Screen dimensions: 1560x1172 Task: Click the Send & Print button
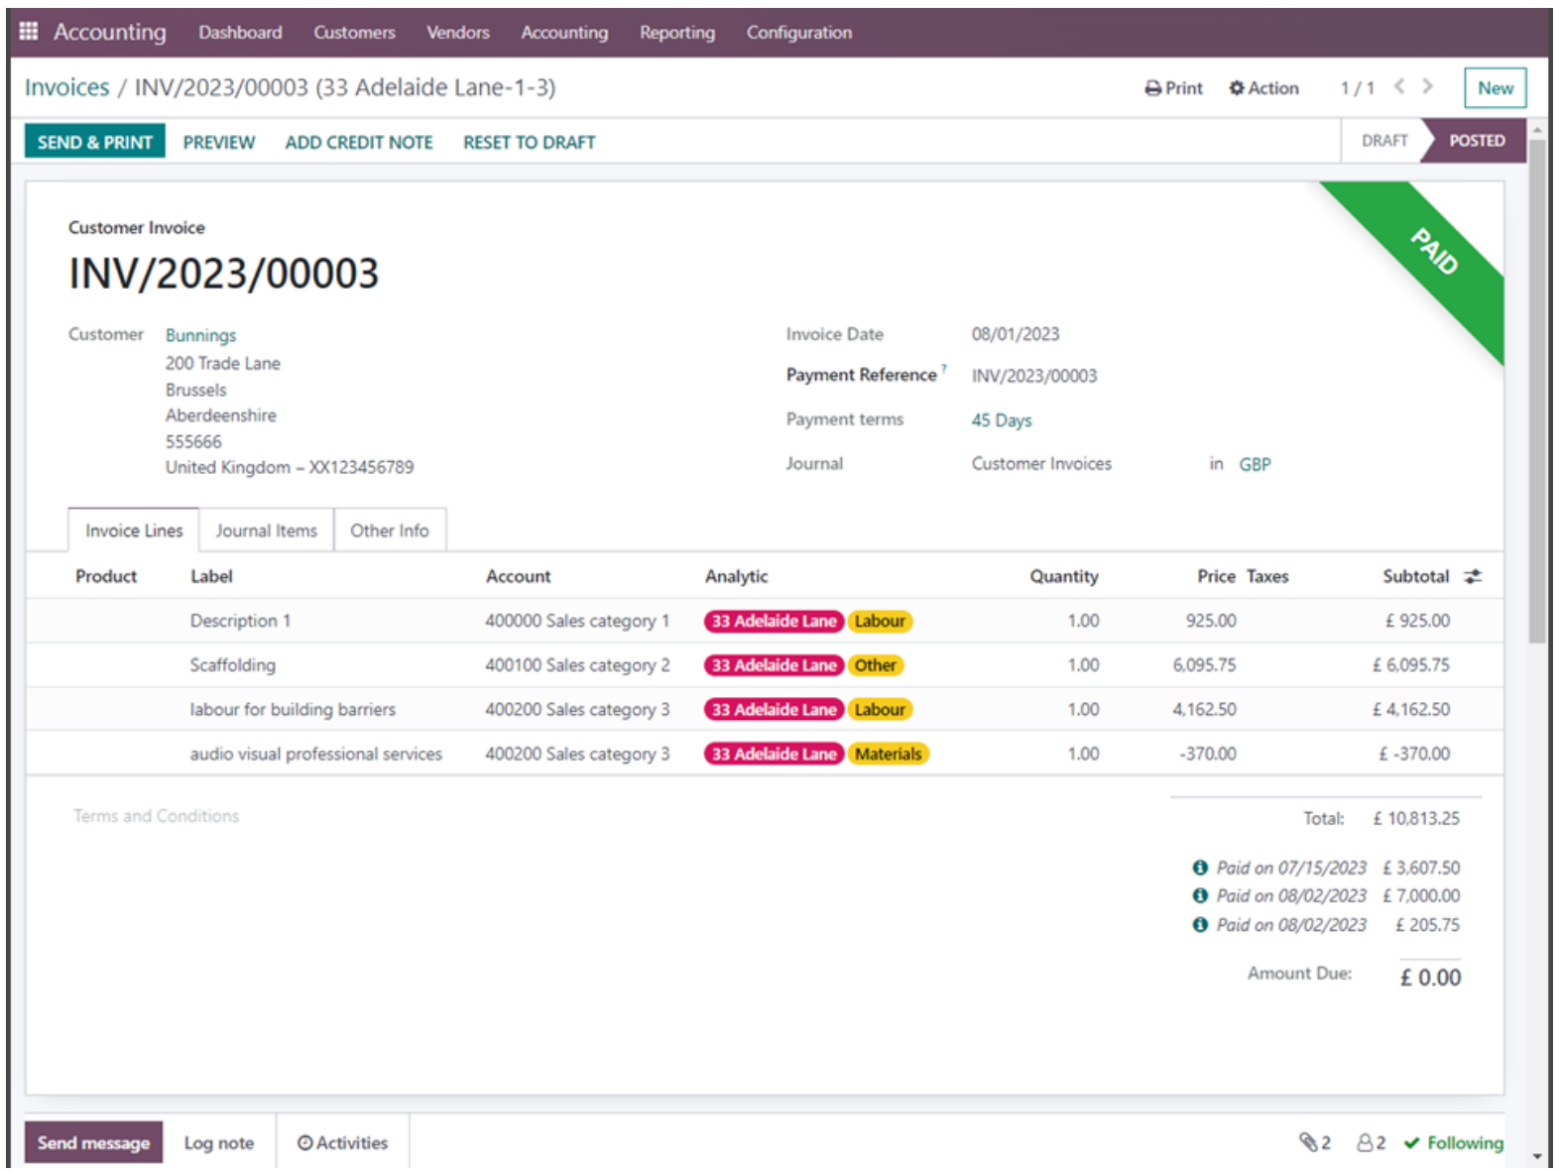click(x=93, y=141)
